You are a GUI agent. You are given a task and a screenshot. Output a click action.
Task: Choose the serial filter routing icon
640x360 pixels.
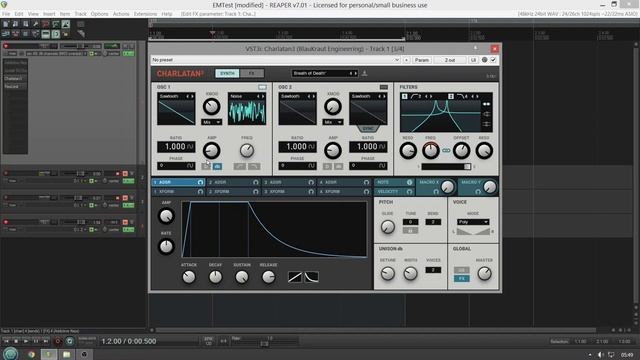click(487, 104)
